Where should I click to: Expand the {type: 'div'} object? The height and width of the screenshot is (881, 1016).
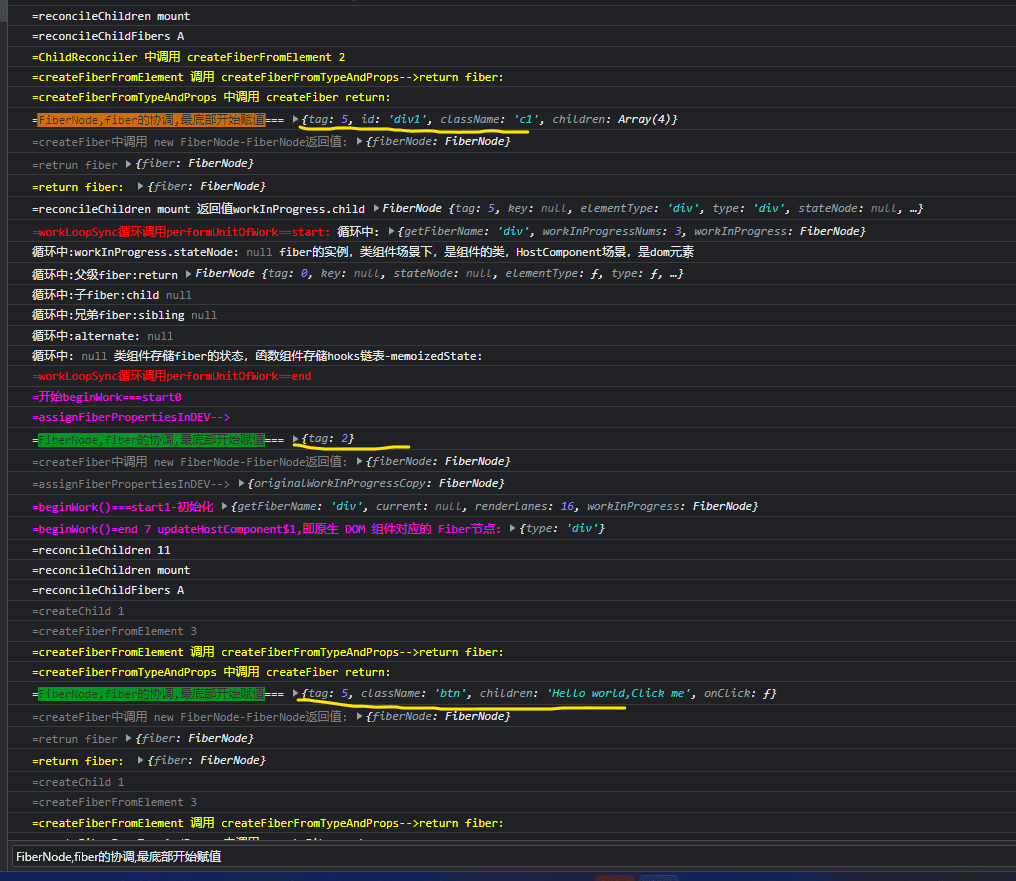point(513,529)
